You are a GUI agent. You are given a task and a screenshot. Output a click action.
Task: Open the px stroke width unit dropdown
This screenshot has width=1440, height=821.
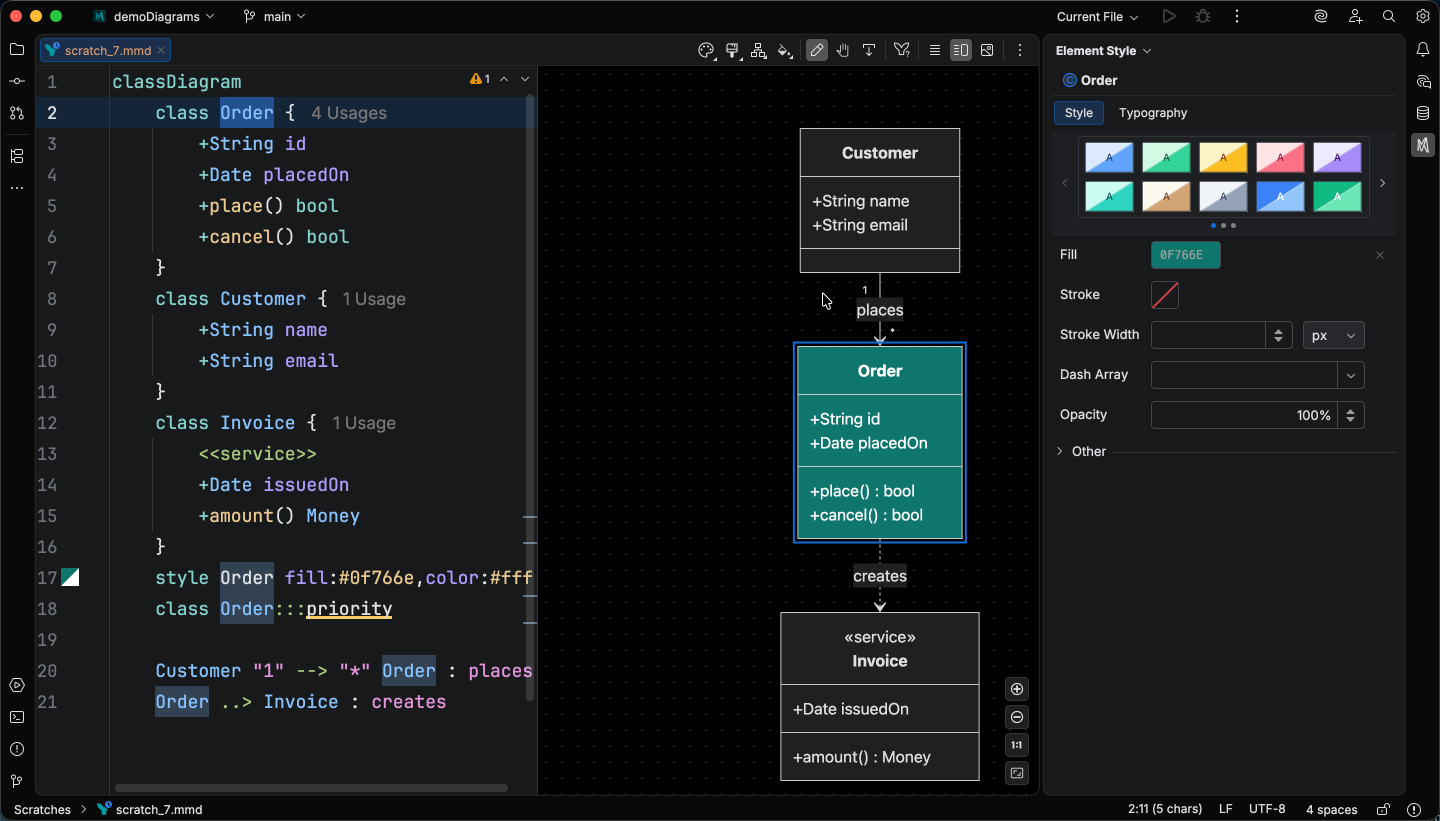pos(1334,335)
